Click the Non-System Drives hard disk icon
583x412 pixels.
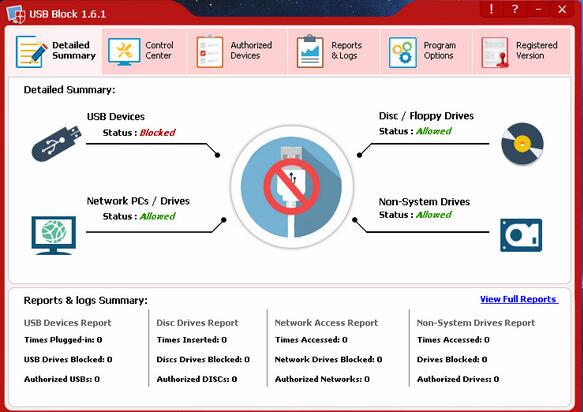(x=521, y=235)
